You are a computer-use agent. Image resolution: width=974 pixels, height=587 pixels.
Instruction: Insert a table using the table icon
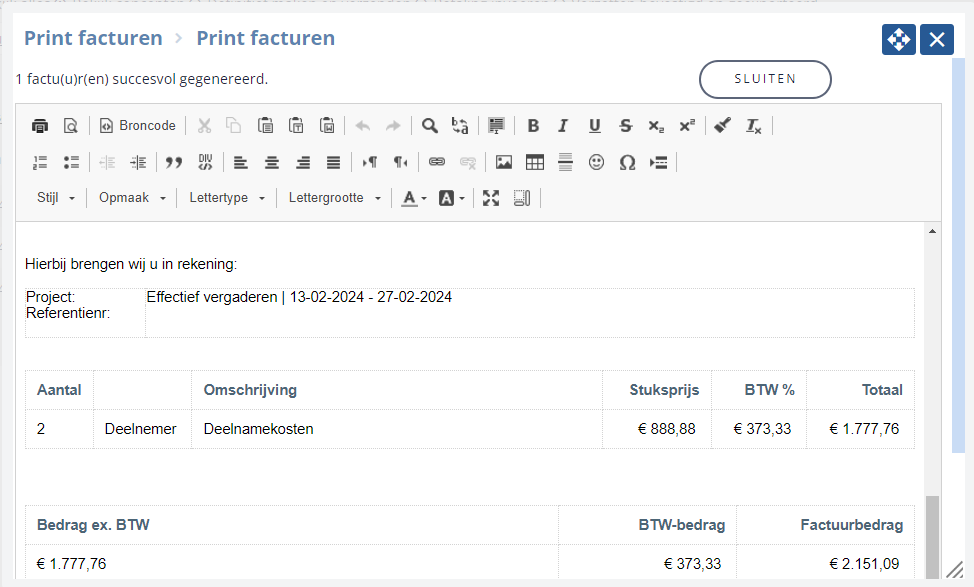click(534, 163)
